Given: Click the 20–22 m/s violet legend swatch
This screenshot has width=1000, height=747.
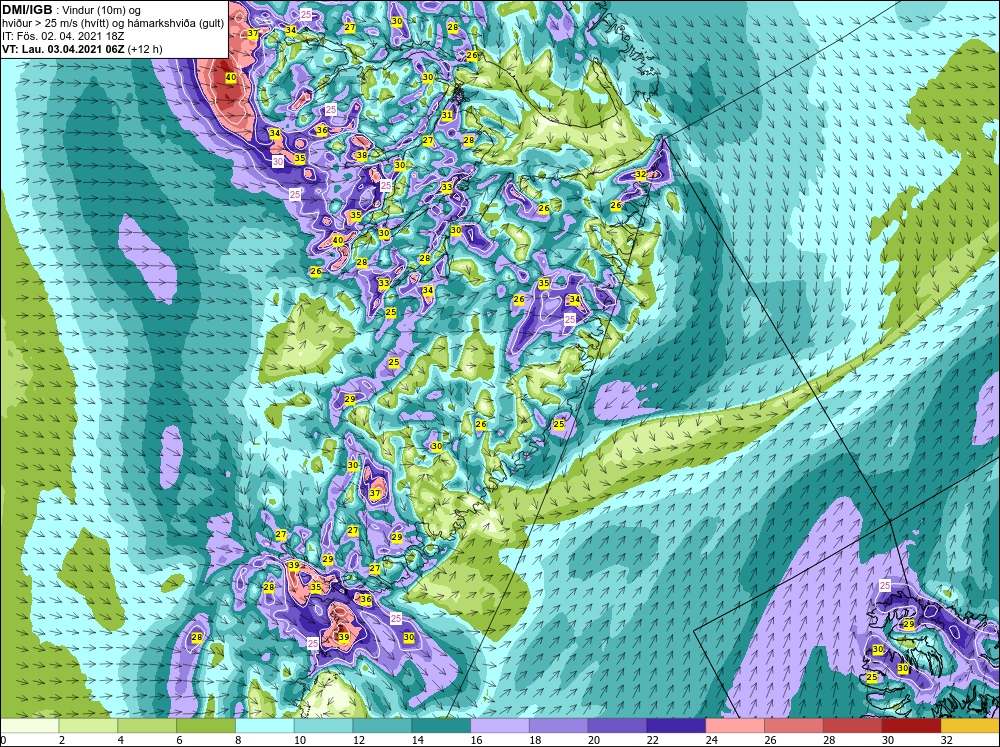Looking at the screenshot, I should coord(617,726).
